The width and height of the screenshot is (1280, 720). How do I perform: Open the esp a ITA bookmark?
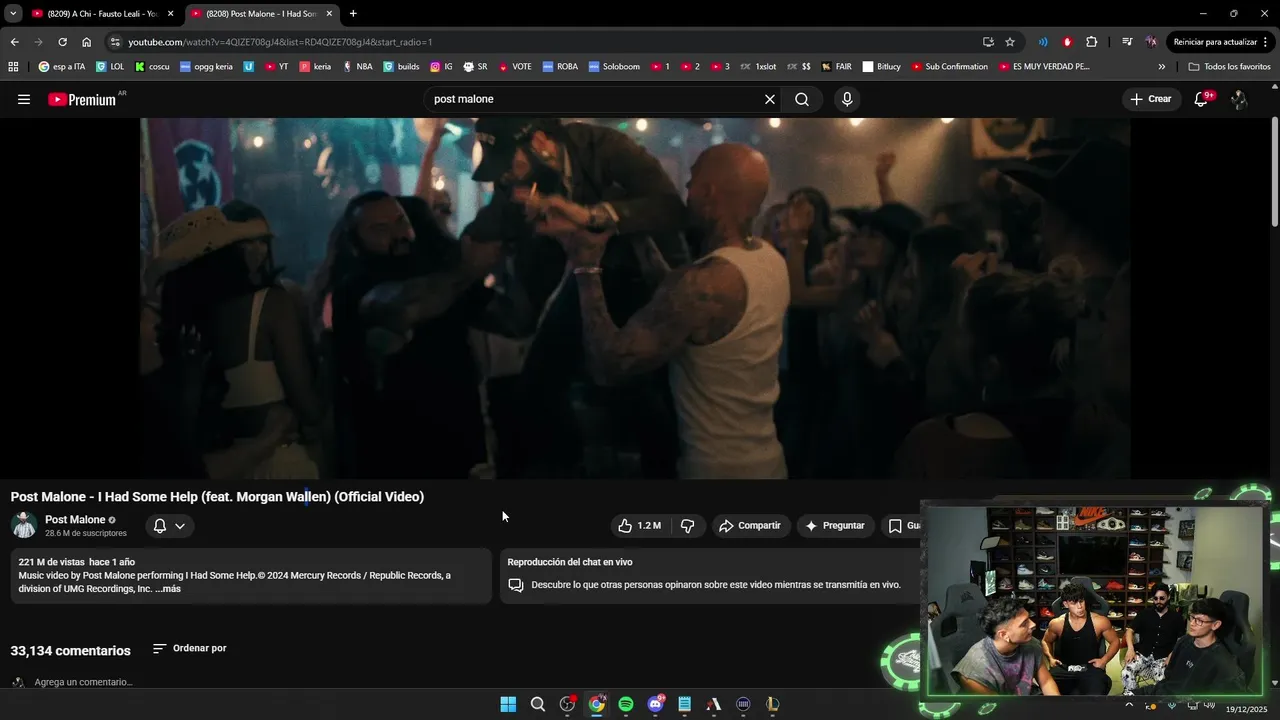tap(62, 67)
